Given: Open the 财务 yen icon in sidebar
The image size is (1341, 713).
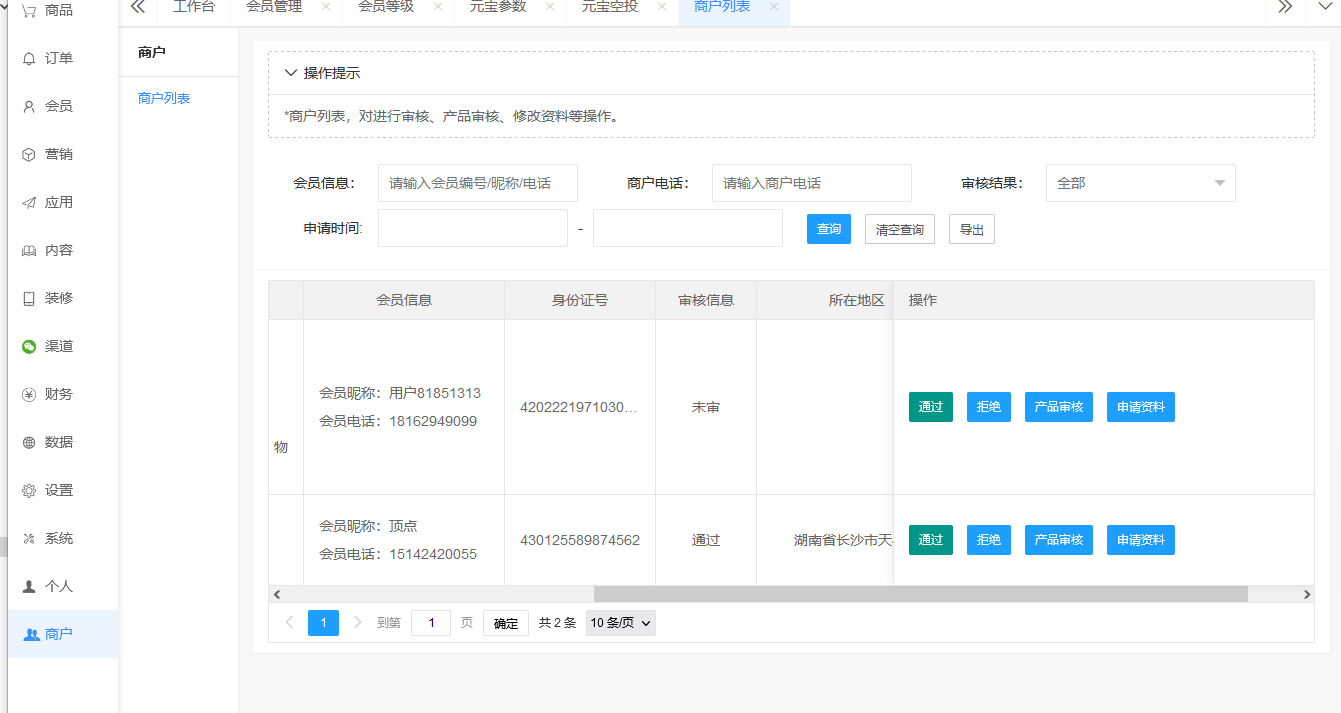Looking at the screenshot, I should (29, 395).
